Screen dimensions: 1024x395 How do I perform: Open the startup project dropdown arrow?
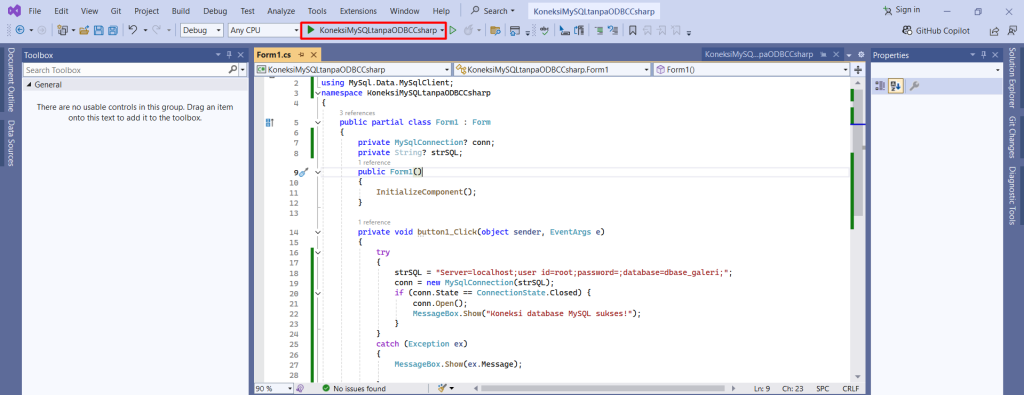(443, 30)
